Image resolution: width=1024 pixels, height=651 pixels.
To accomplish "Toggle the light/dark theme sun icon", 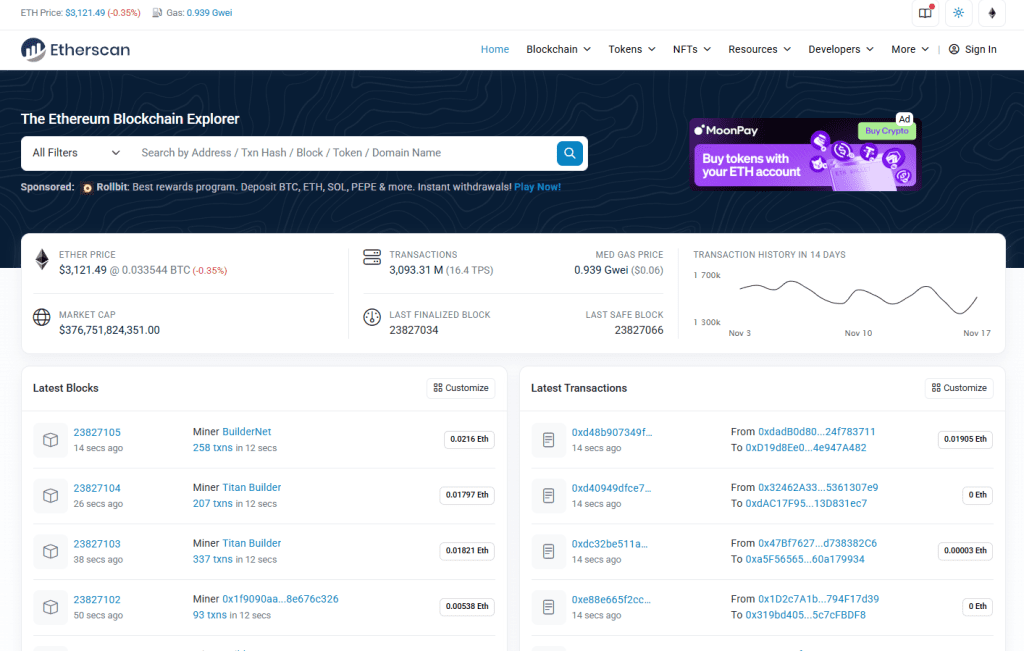I will pyautogui.click(x=958, y=13).
